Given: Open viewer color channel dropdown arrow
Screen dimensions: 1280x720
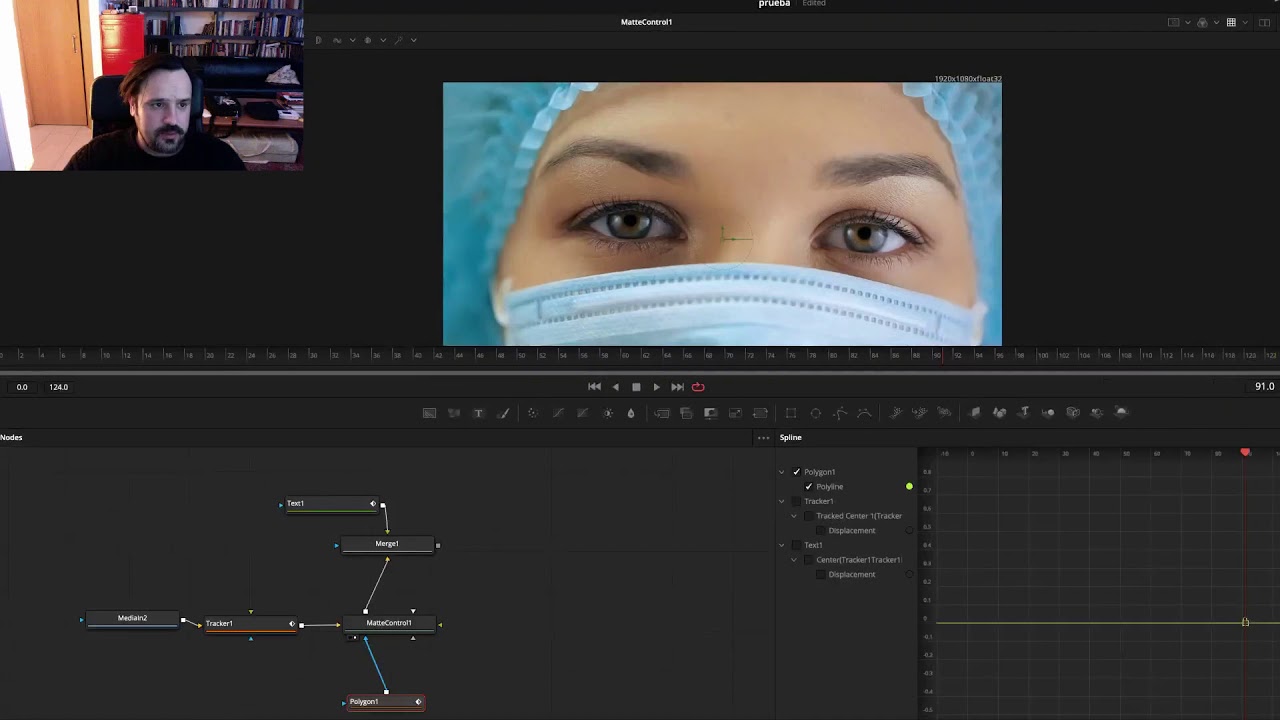Looking at the screenshot, I should pos(1217,22).
